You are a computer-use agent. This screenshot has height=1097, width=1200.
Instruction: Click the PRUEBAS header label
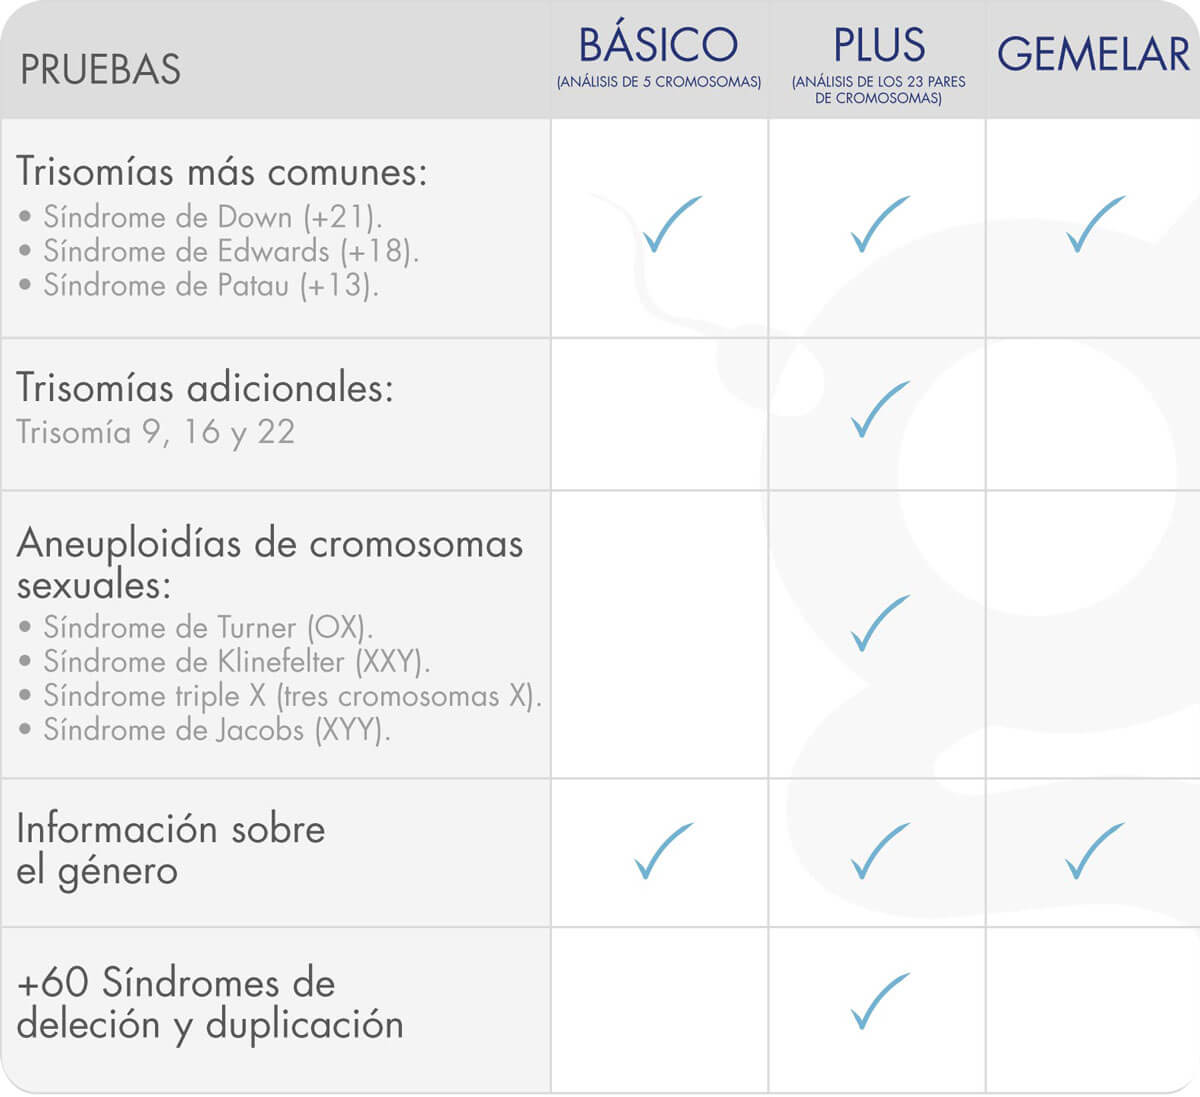(x=100, y=70)
